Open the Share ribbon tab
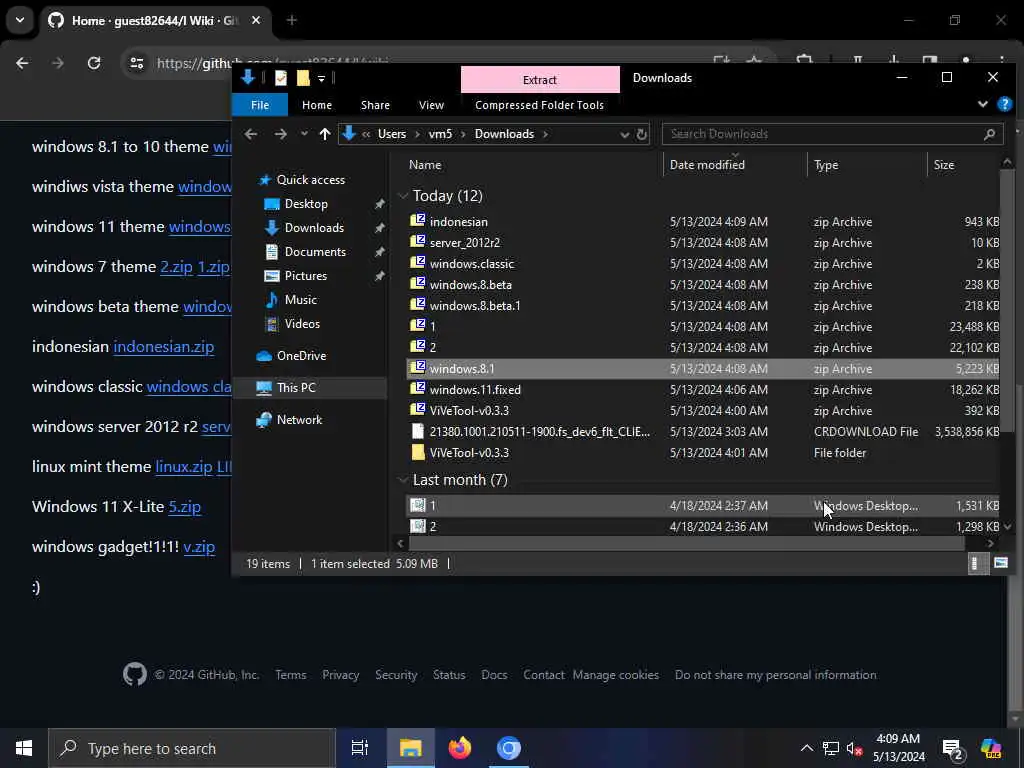Screen dimensions: 1024x768 point(375,105)
